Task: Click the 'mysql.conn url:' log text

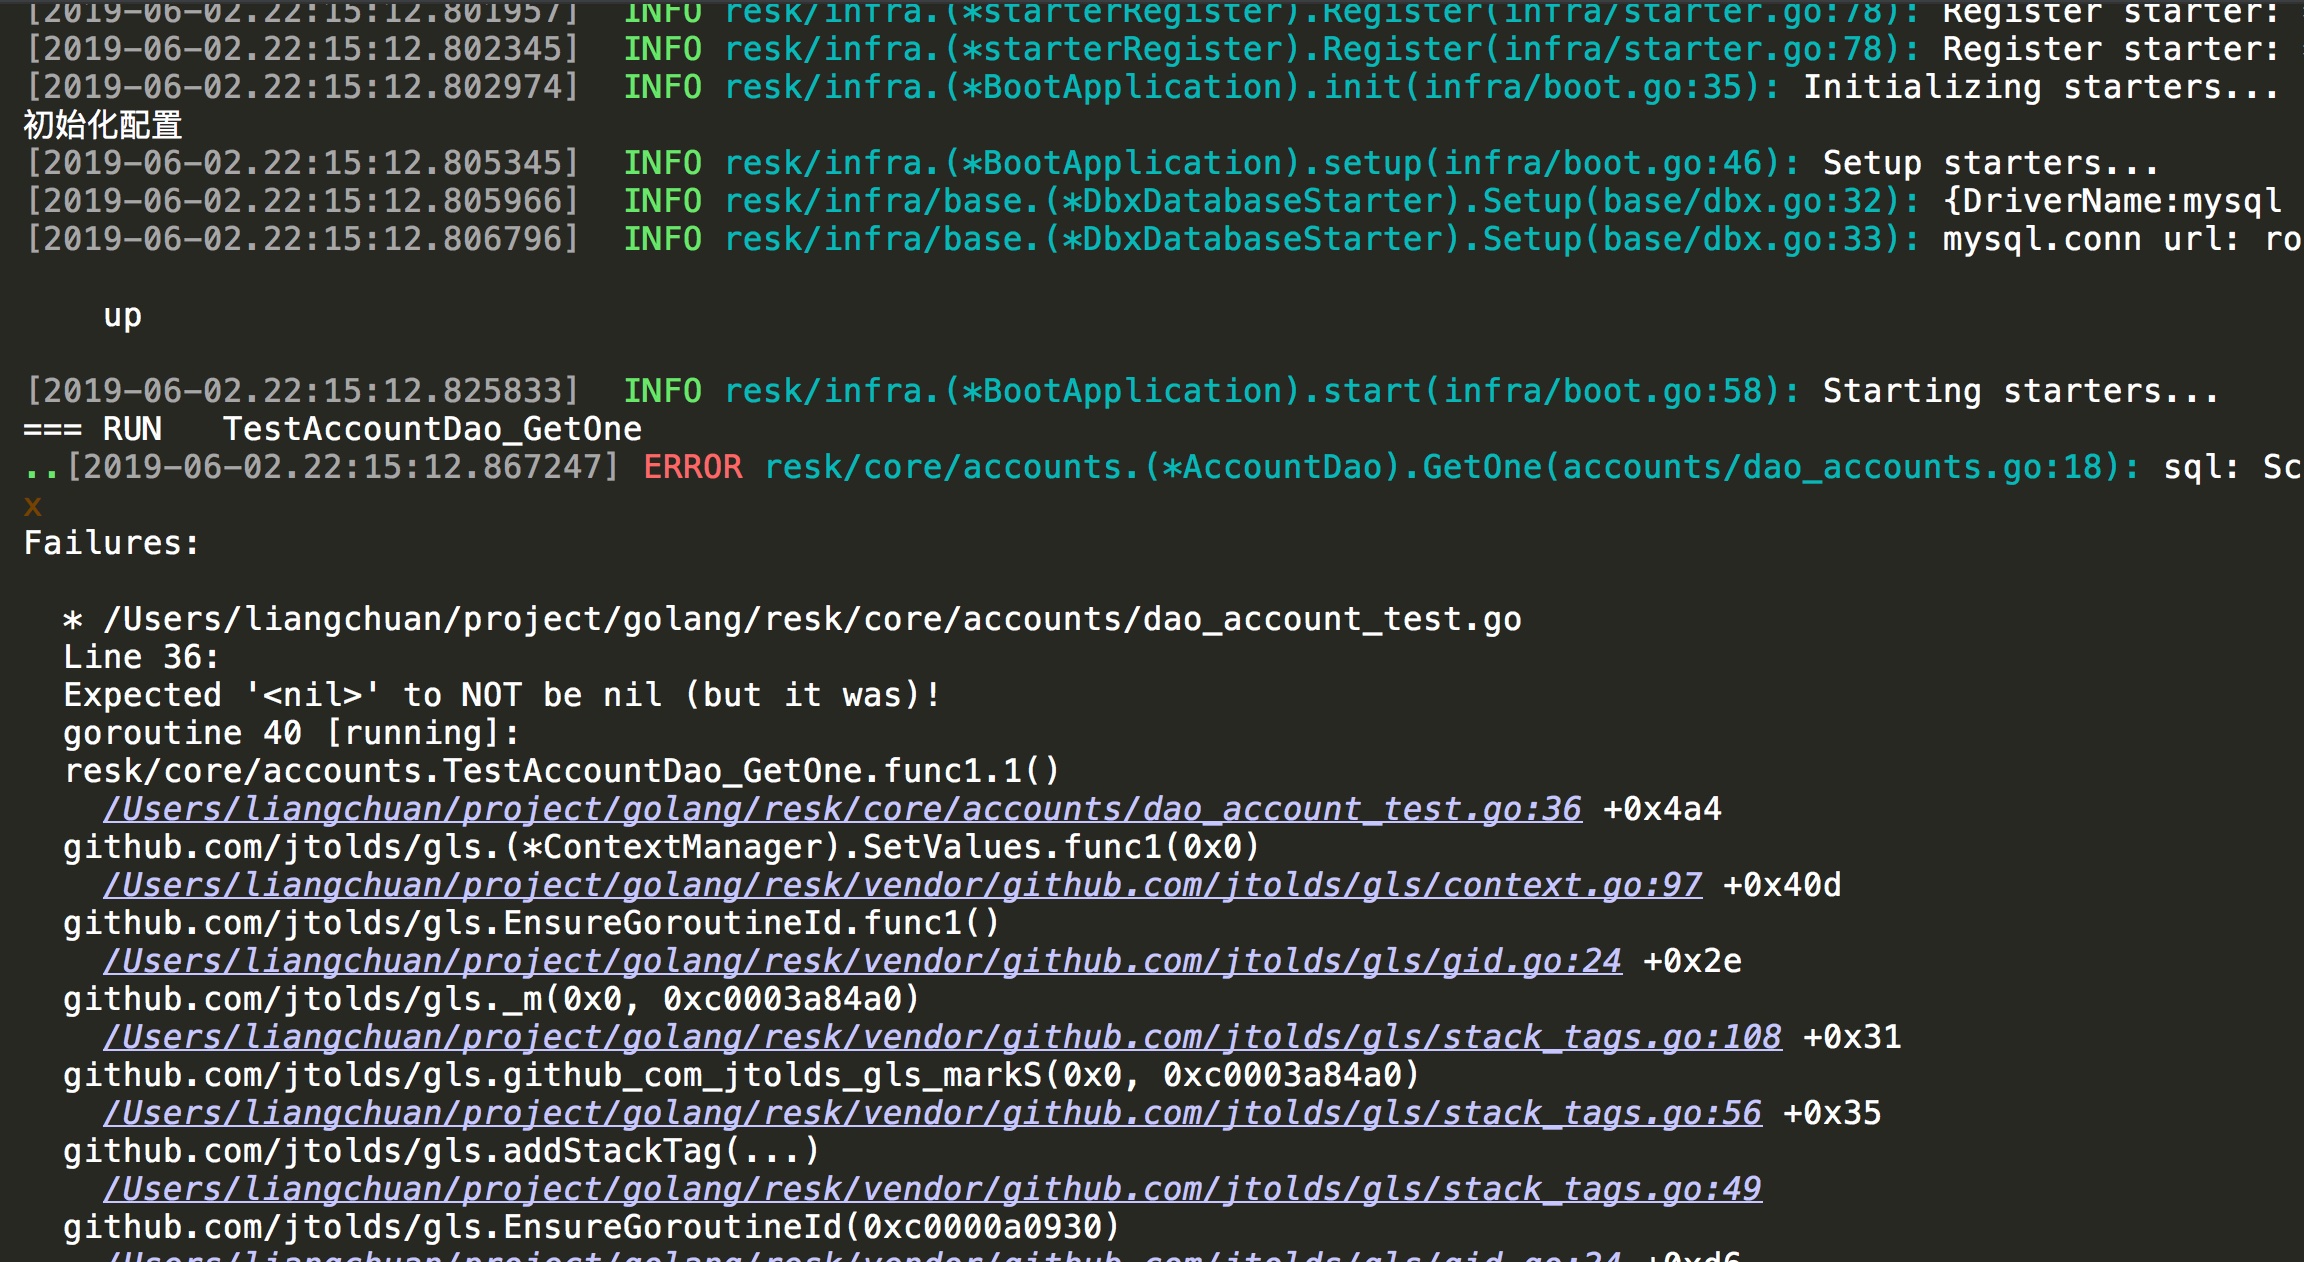Action: tap(2091, 238)
